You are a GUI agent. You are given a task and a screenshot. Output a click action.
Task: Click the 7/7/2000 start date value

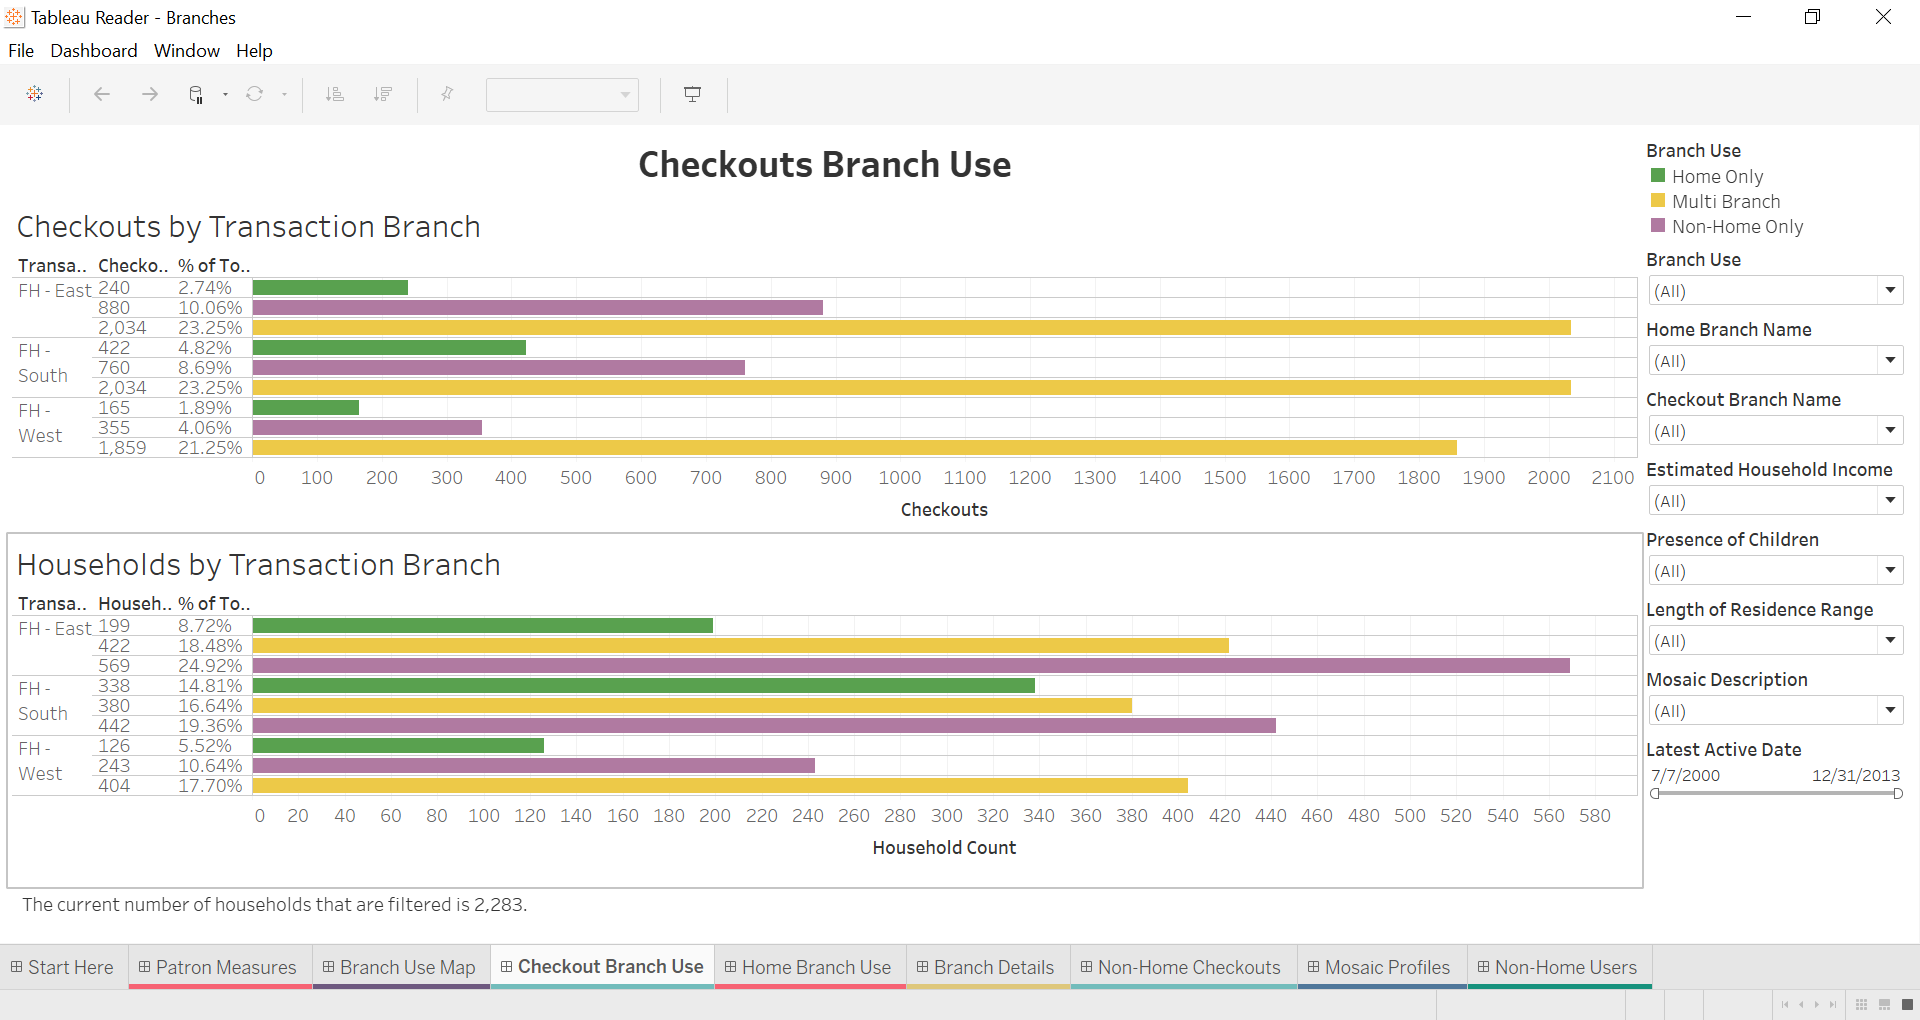coord(1685,775)
